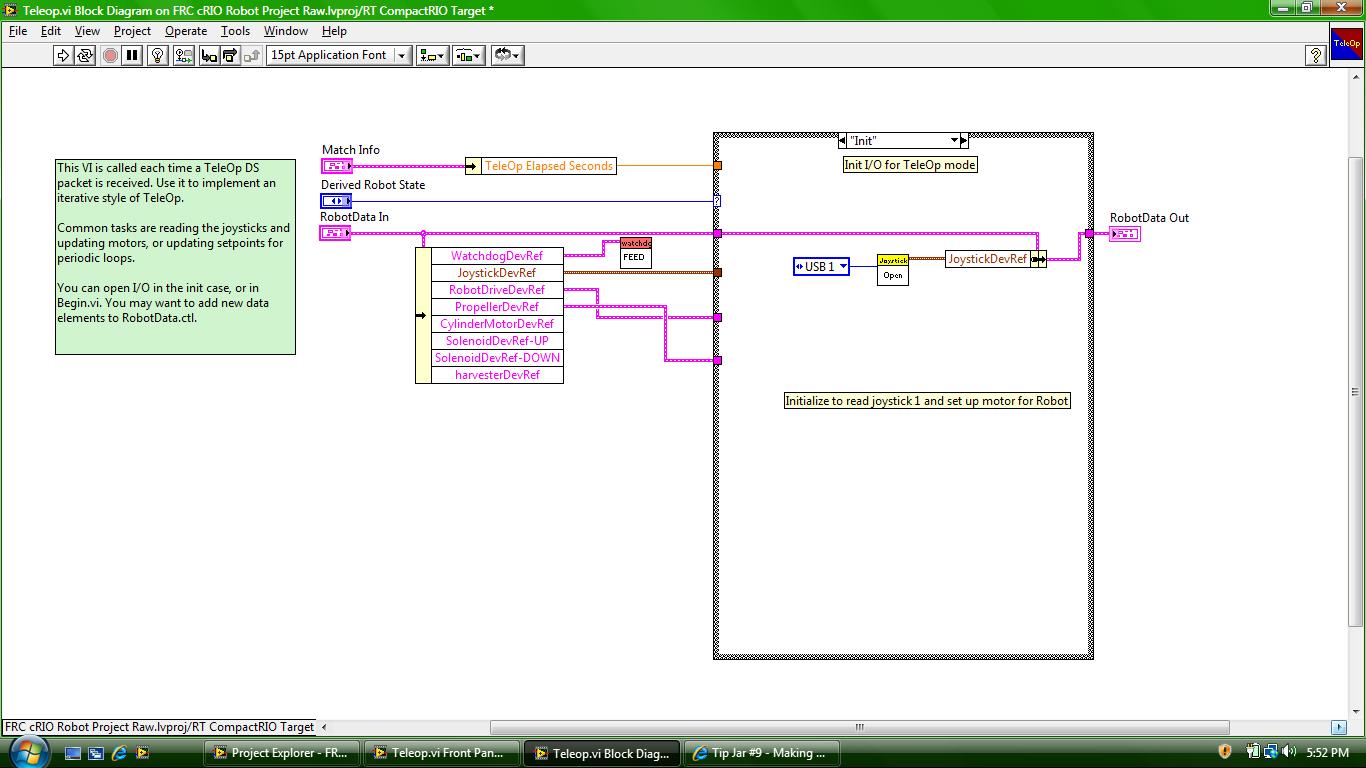
Task: Click the Initialize to read joystick 1 comment
Action: click(927, 401)
